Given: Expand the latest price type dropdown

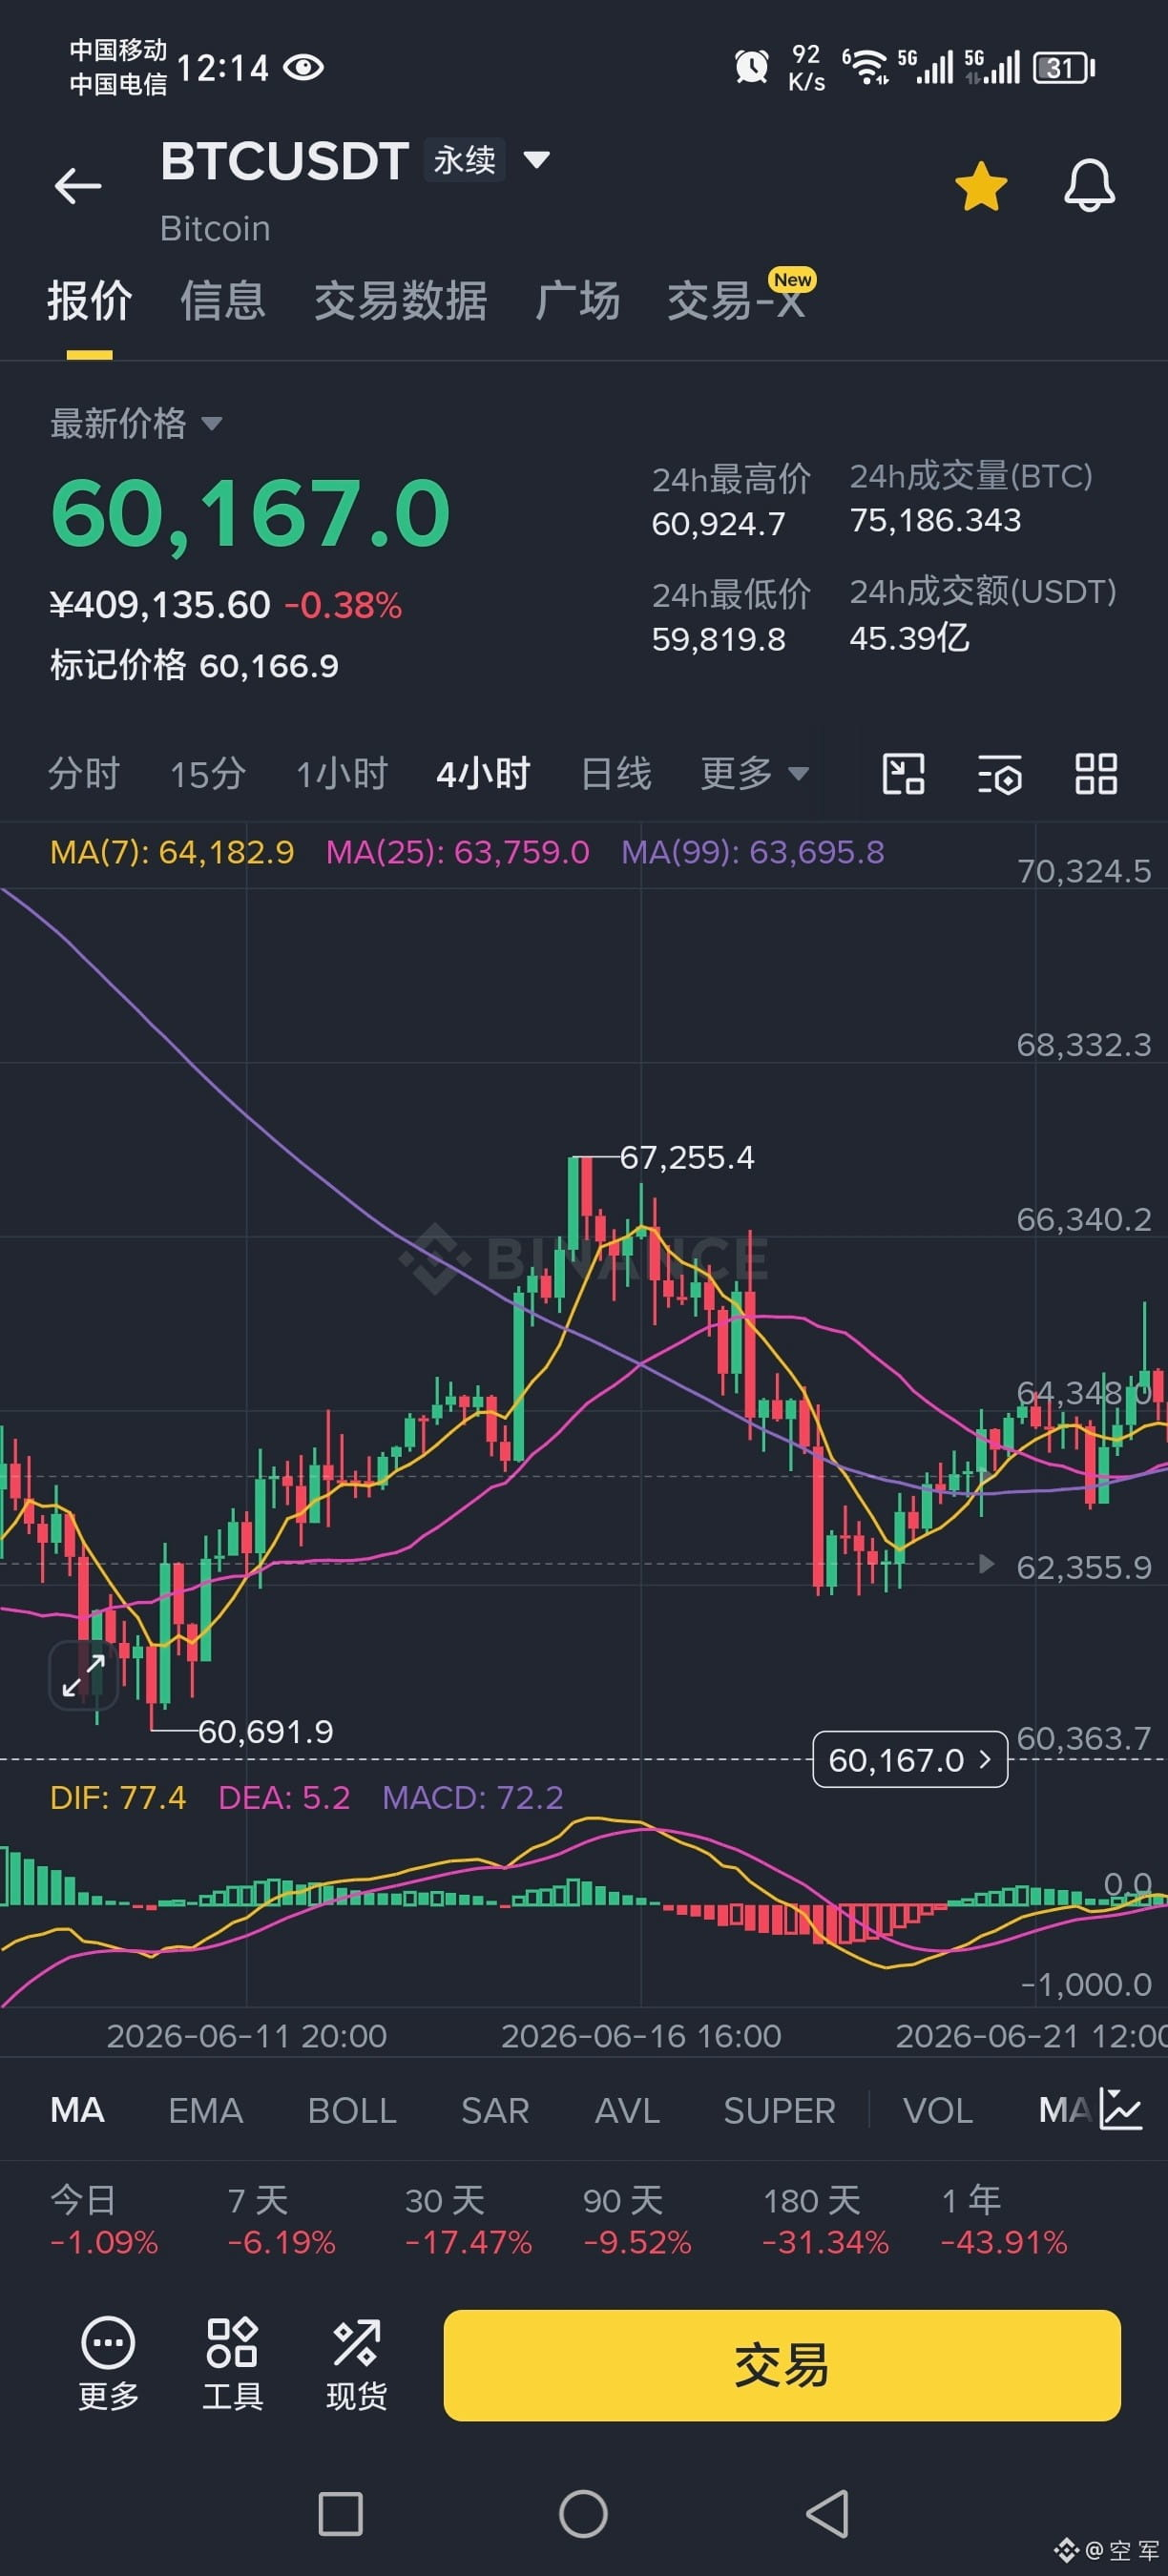Looking at the screenshot, I should coord(211,424).
